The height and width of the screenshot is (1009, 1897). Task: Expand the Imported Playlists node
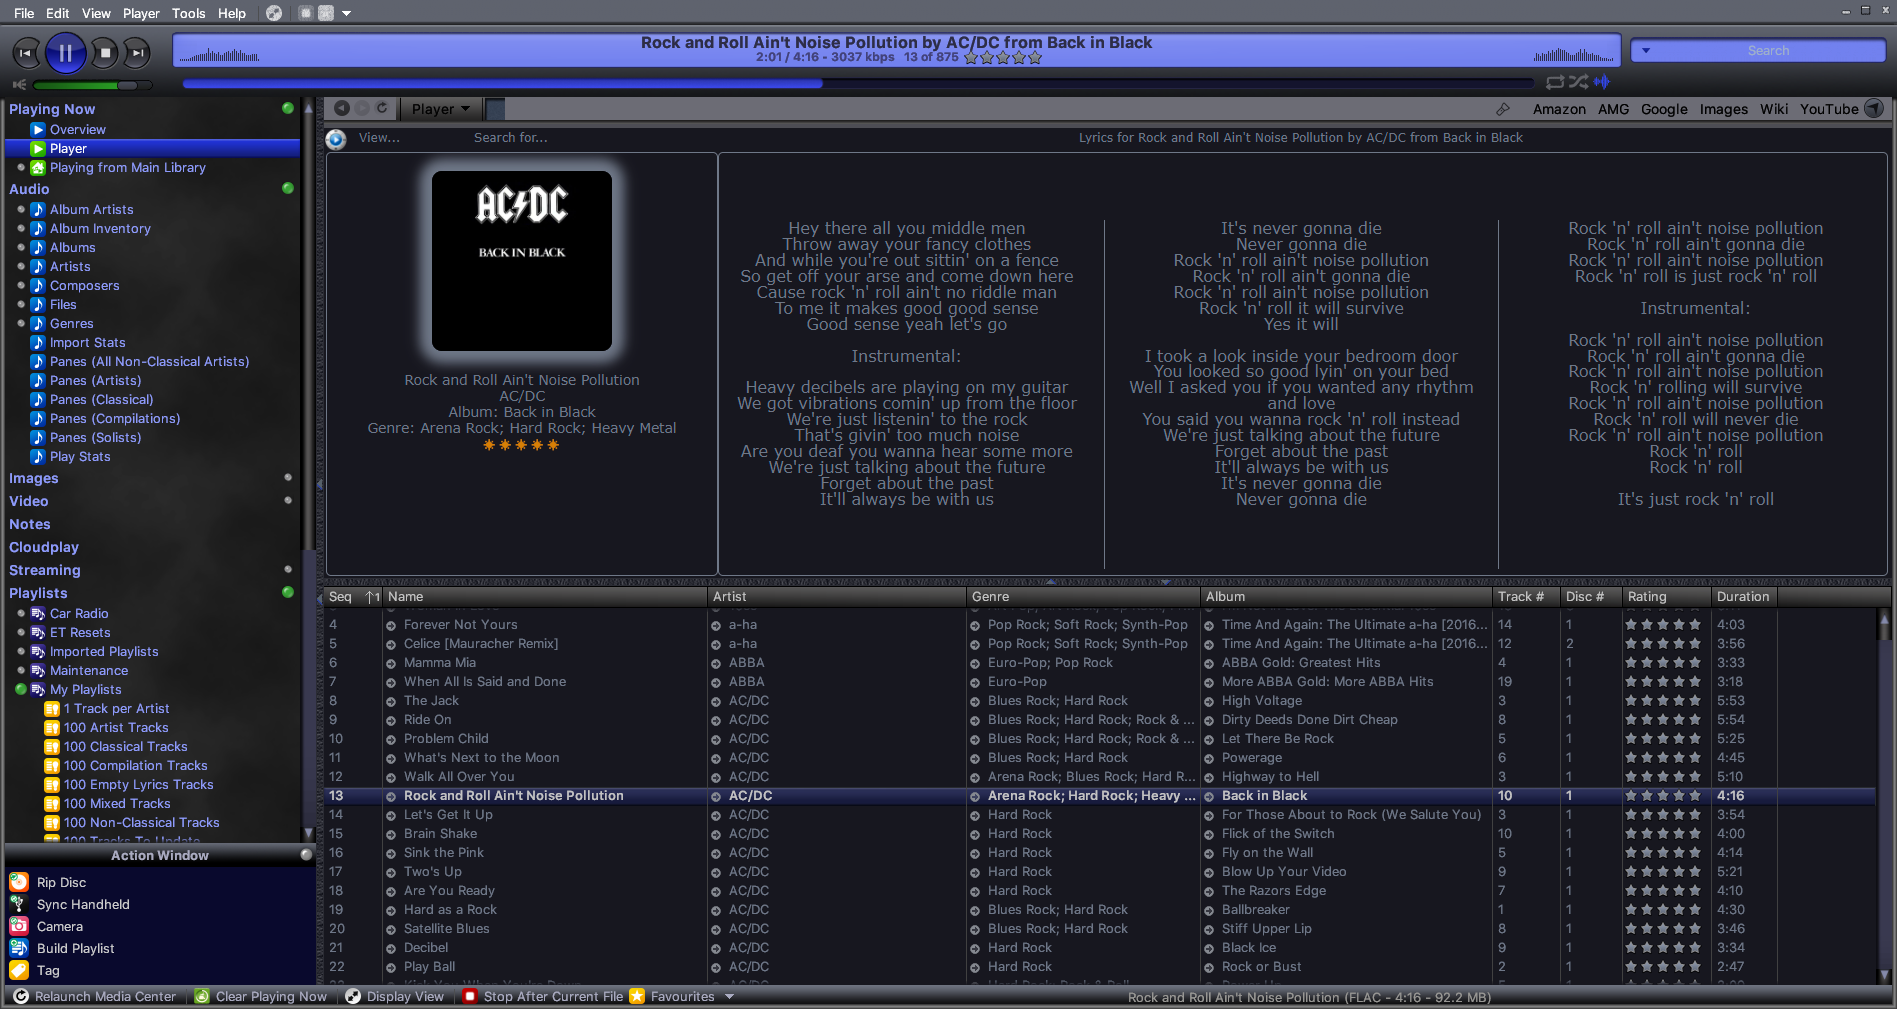(x=21, y=651)
